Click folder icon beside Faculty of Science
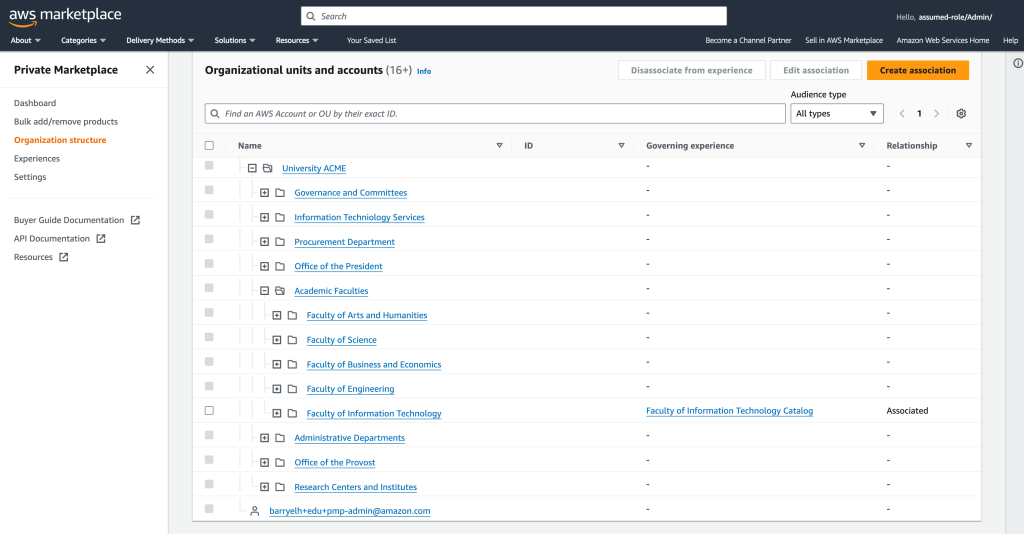 [293, 340]
